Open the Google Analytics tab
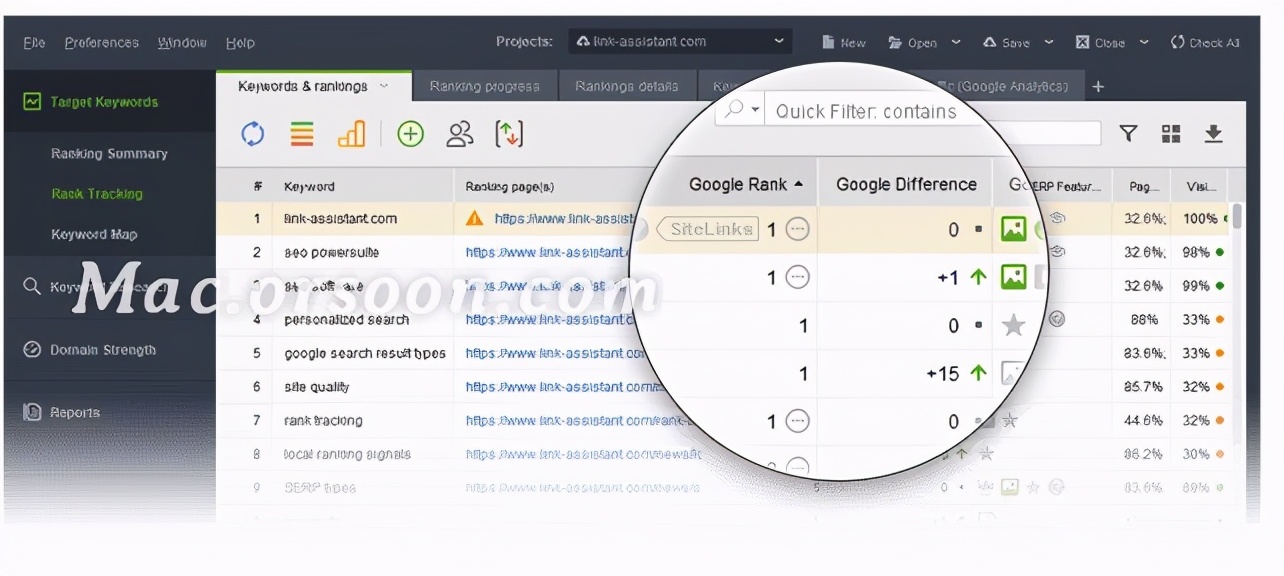The image size is (1284, 576). coord(1012,87)
